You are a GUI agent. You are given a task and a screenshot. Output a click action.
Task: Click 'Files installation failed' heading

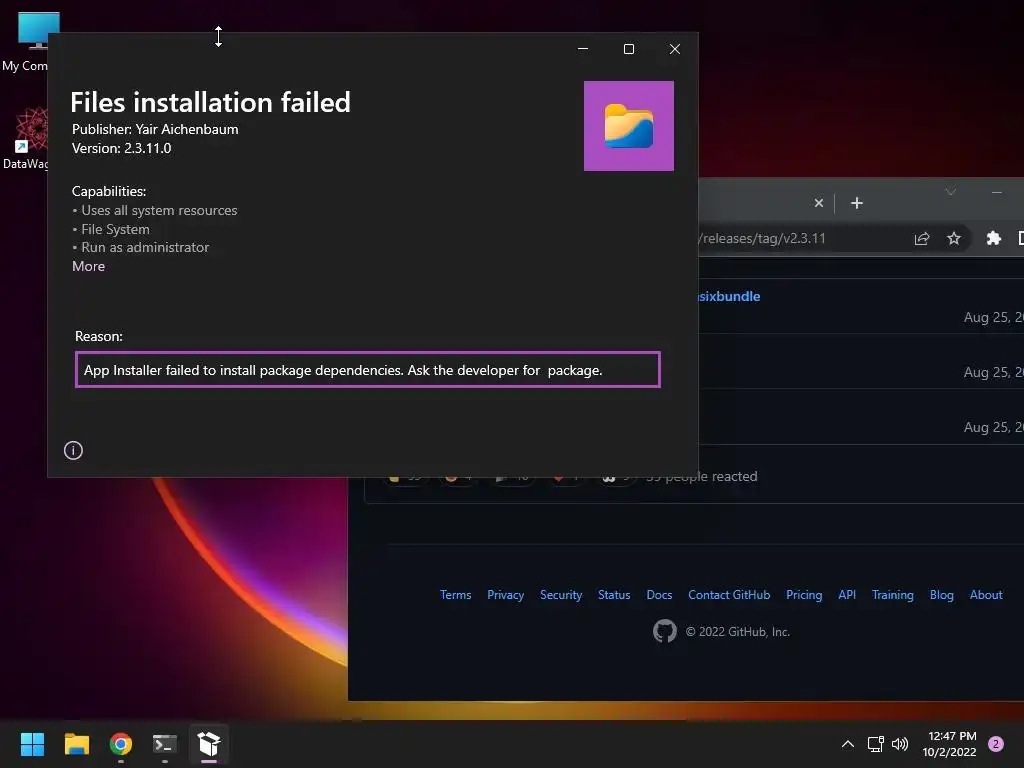pos(210,103)
